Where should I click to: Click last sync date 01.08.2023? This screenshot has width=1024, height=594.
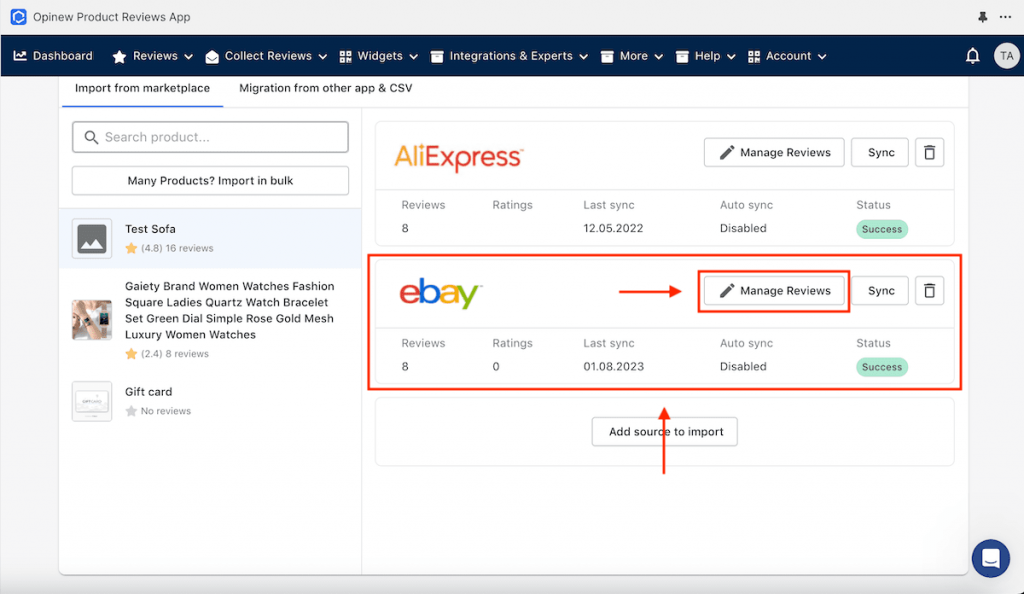[x=613, y=367]
